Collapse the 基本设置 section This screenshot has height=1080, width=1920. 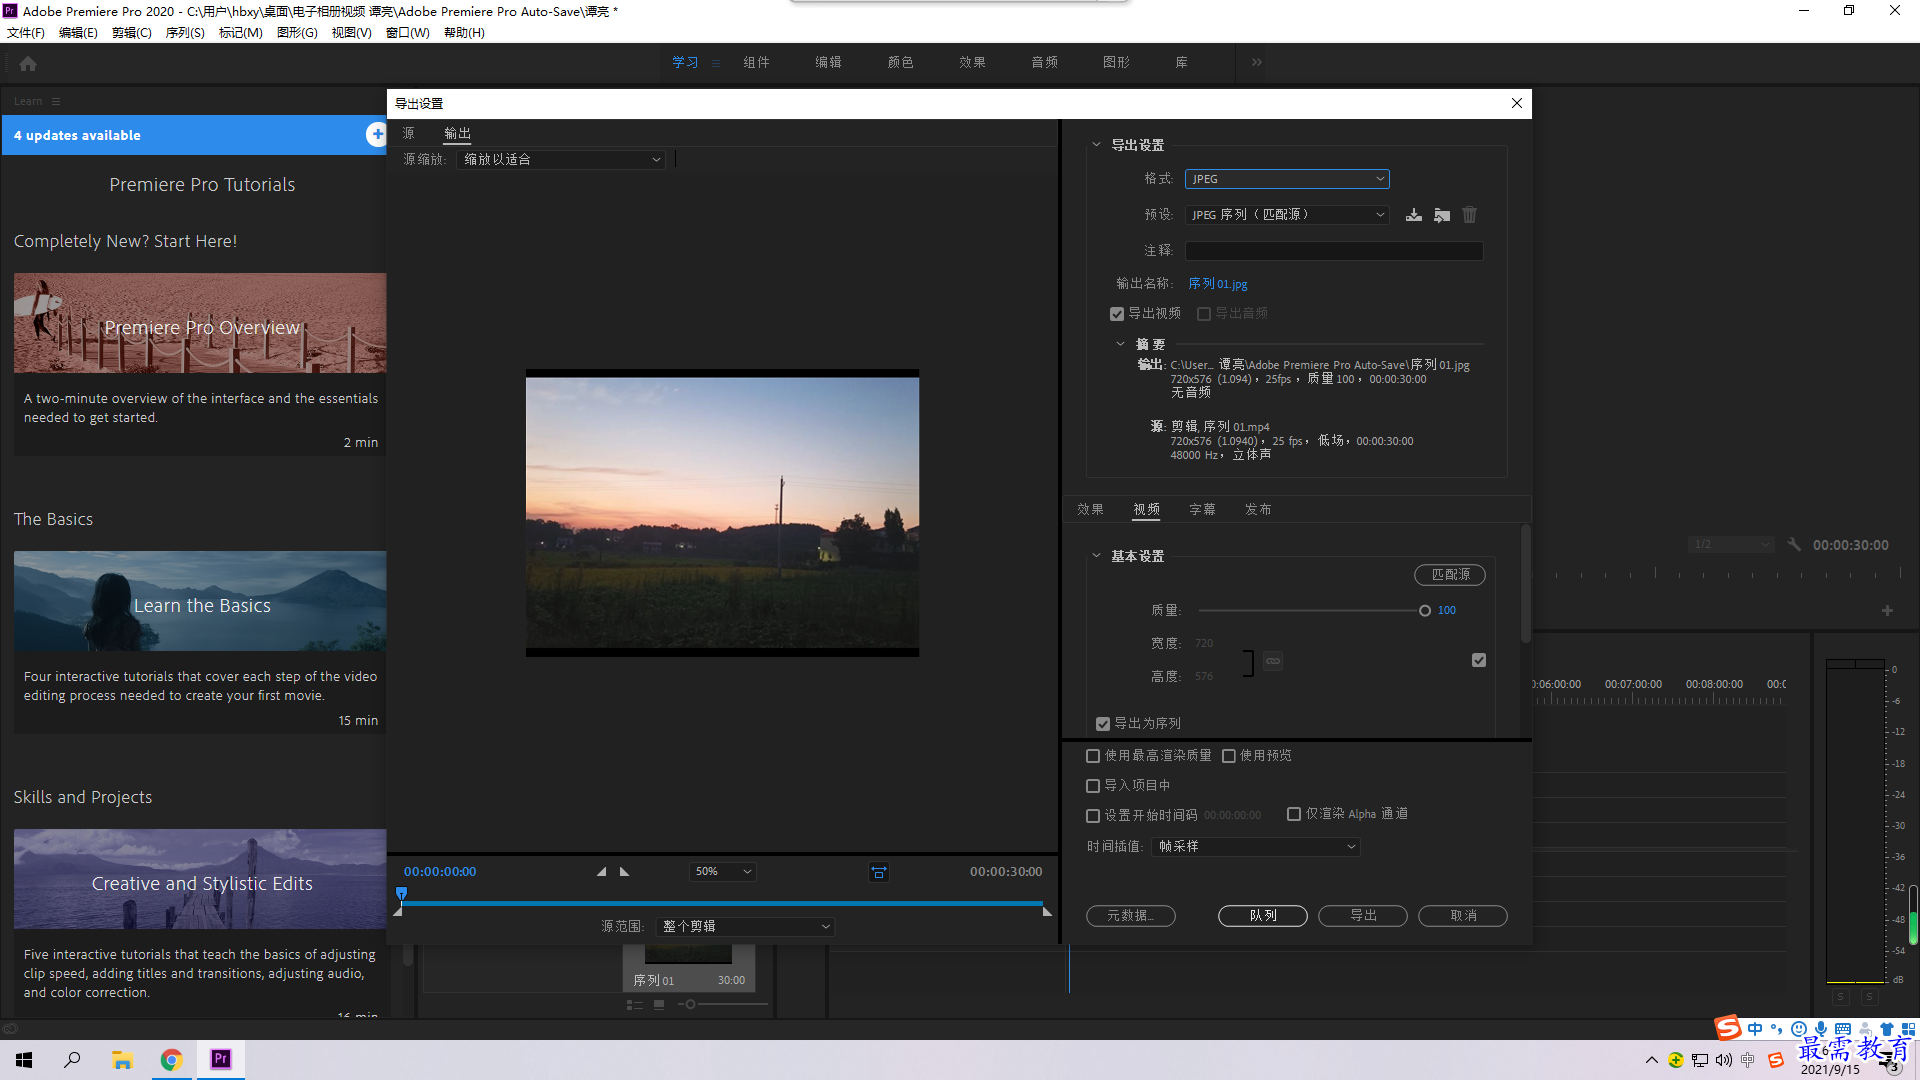[1096, 556]
